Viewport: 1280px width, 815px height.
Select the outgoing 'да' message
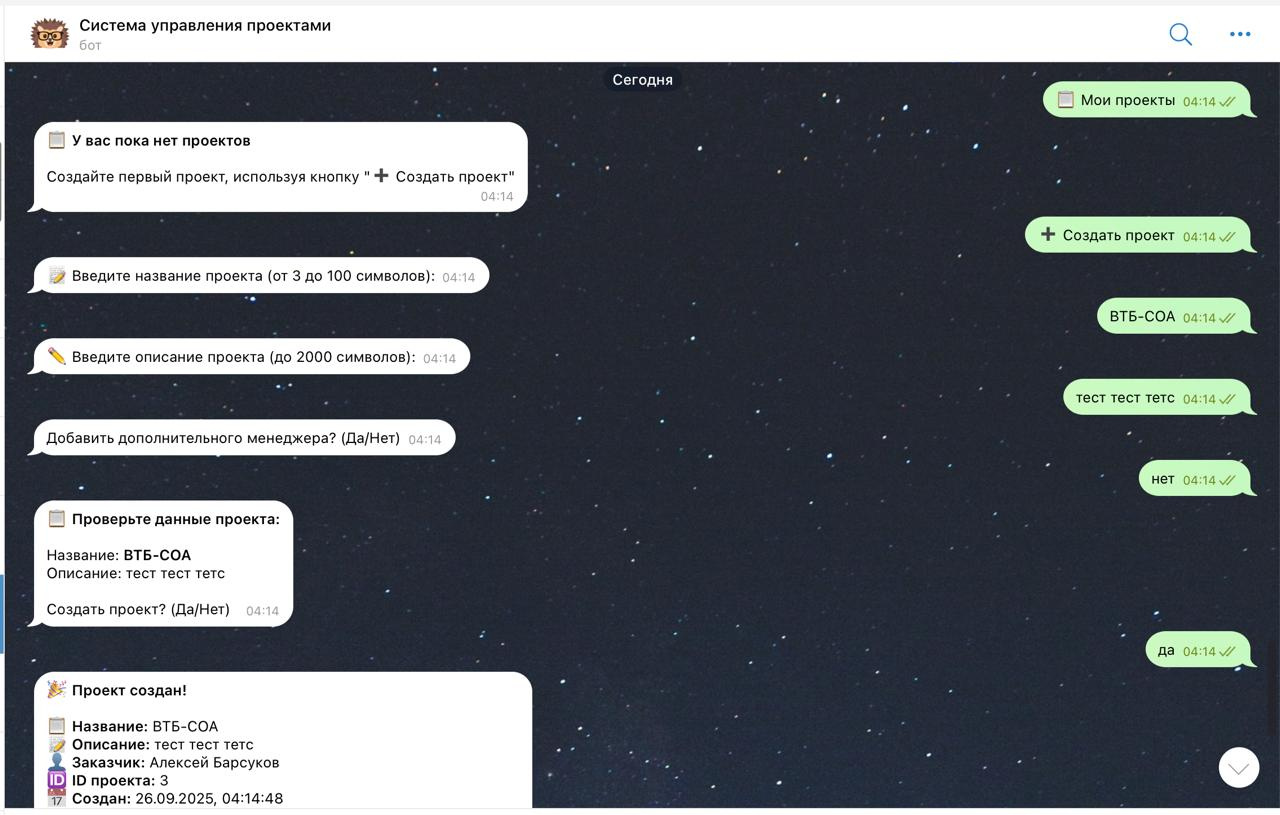click(1198, 650)
